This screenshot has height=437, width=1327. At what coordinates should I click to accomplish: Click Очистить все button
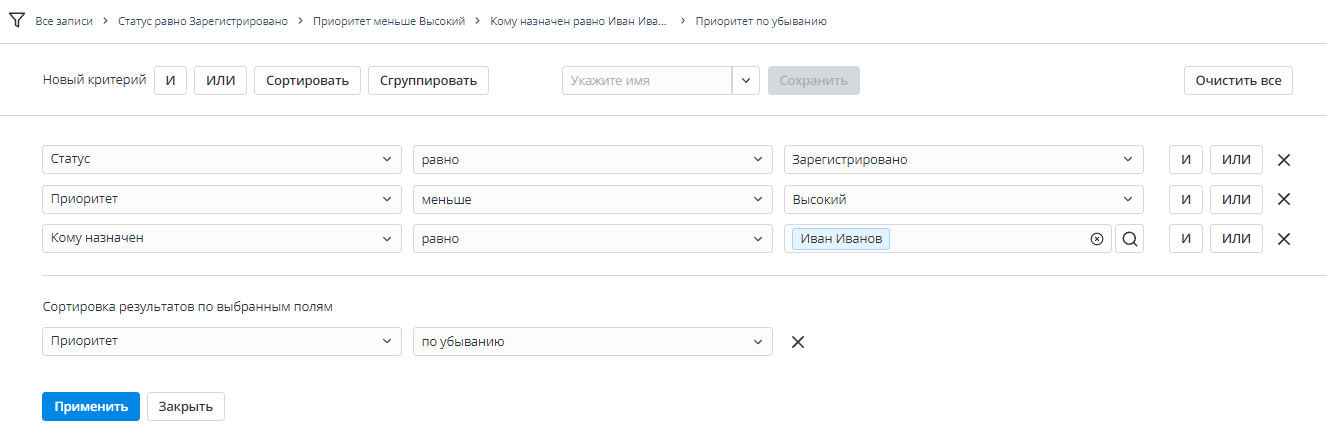point(1238,81)
